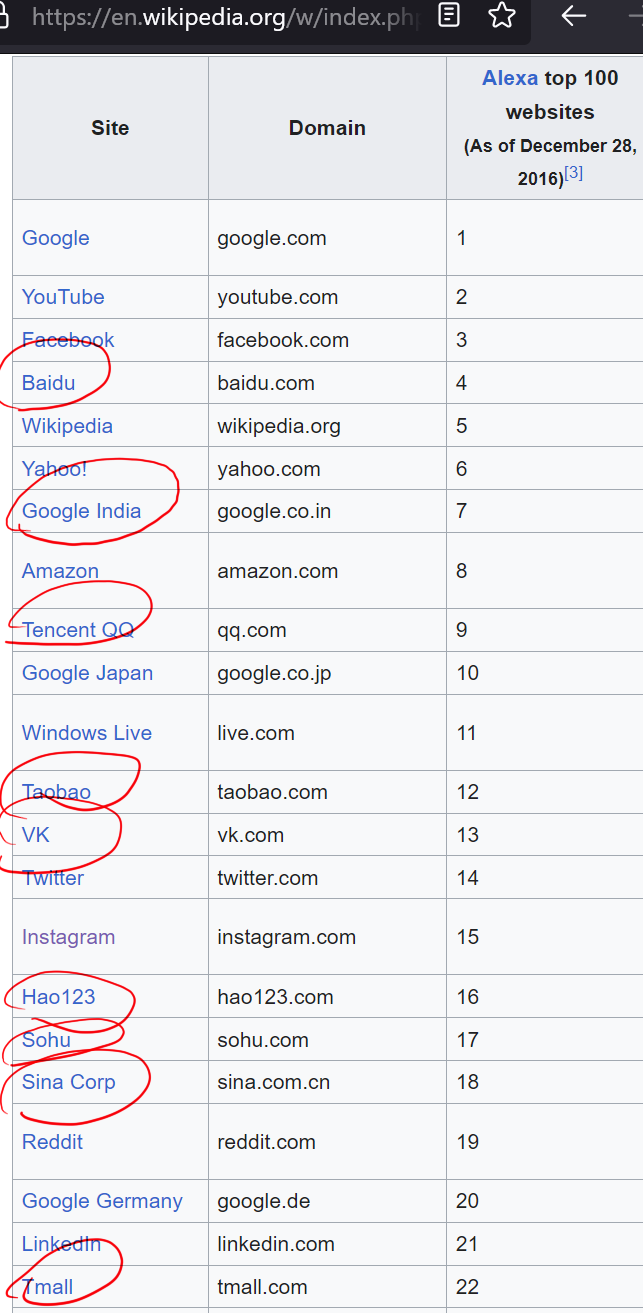Open the circled Baidu link
The image size is (643, 1313).
[48, 383]
